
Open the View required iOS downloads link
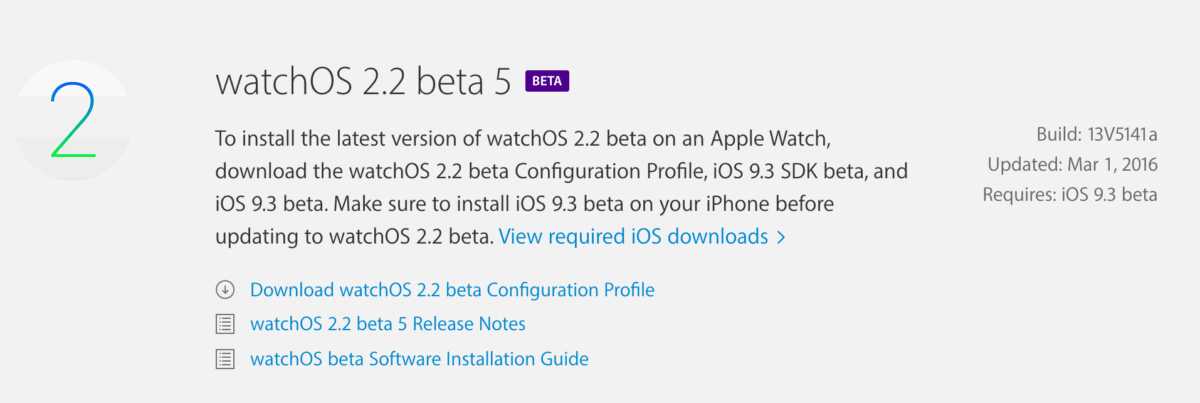click(633, 237)
